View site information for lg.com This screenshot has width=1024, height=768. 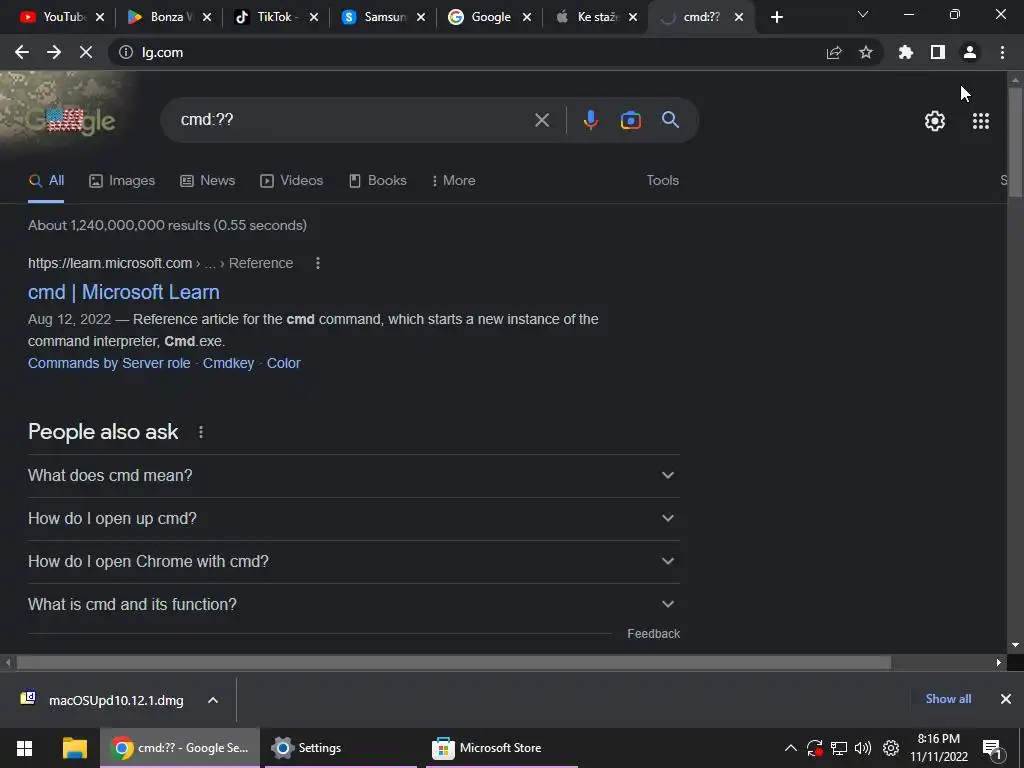[126, 52]
